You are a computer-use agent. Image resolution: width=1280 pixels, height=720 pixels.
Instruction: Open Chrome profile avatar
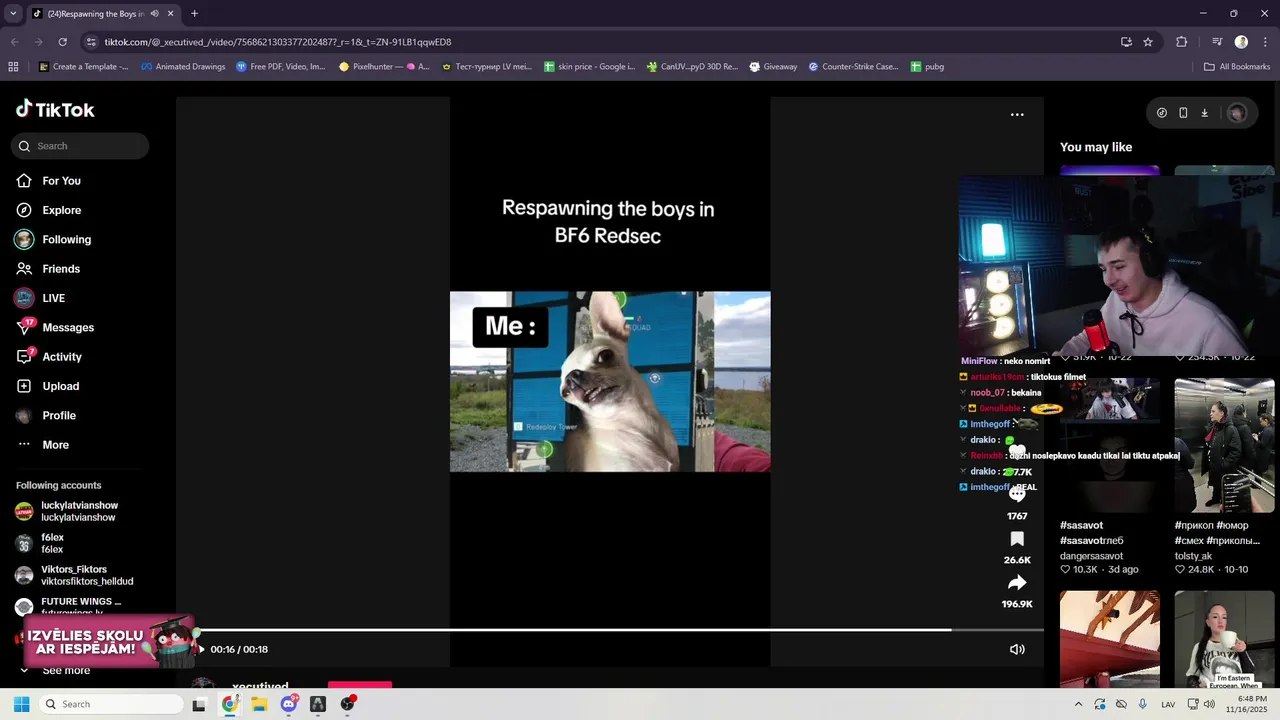(1241, 42)
